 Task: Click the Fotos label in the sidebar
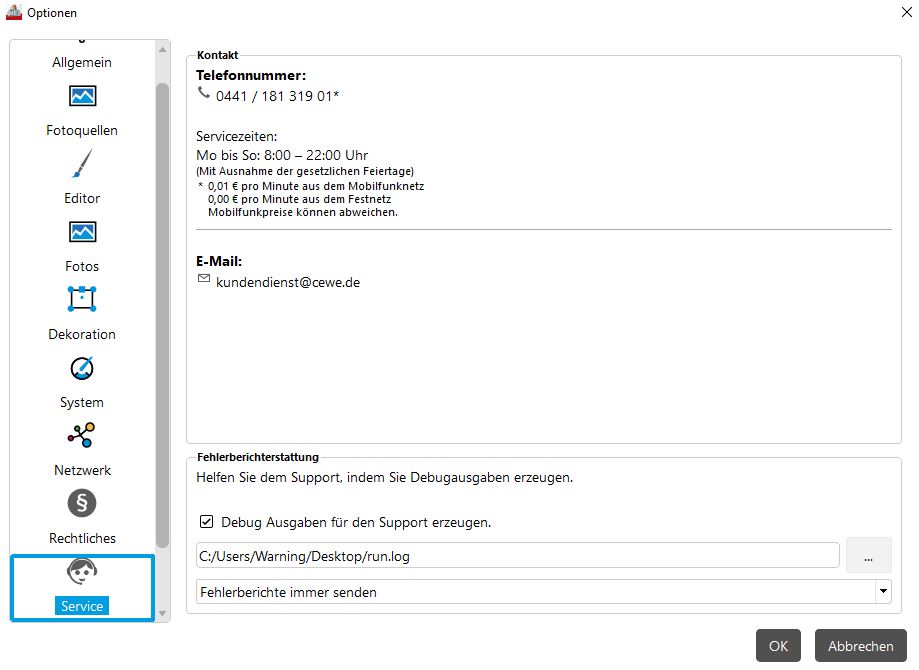click(x=82, y=266)
